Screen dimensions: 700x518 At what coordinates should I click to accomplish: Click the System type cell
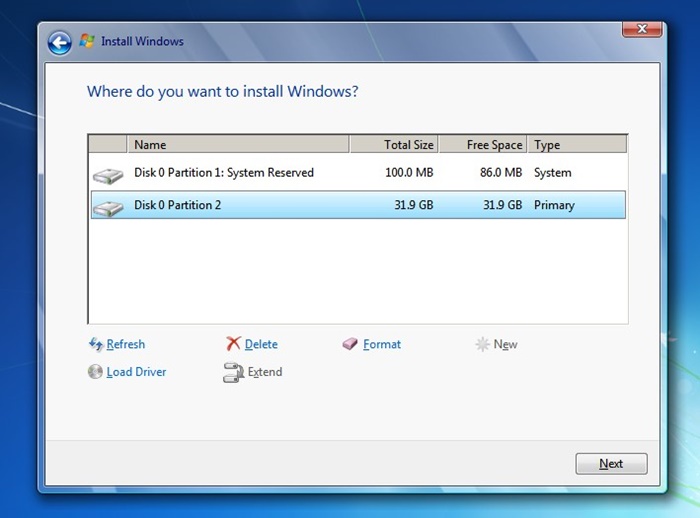(553, 173)
